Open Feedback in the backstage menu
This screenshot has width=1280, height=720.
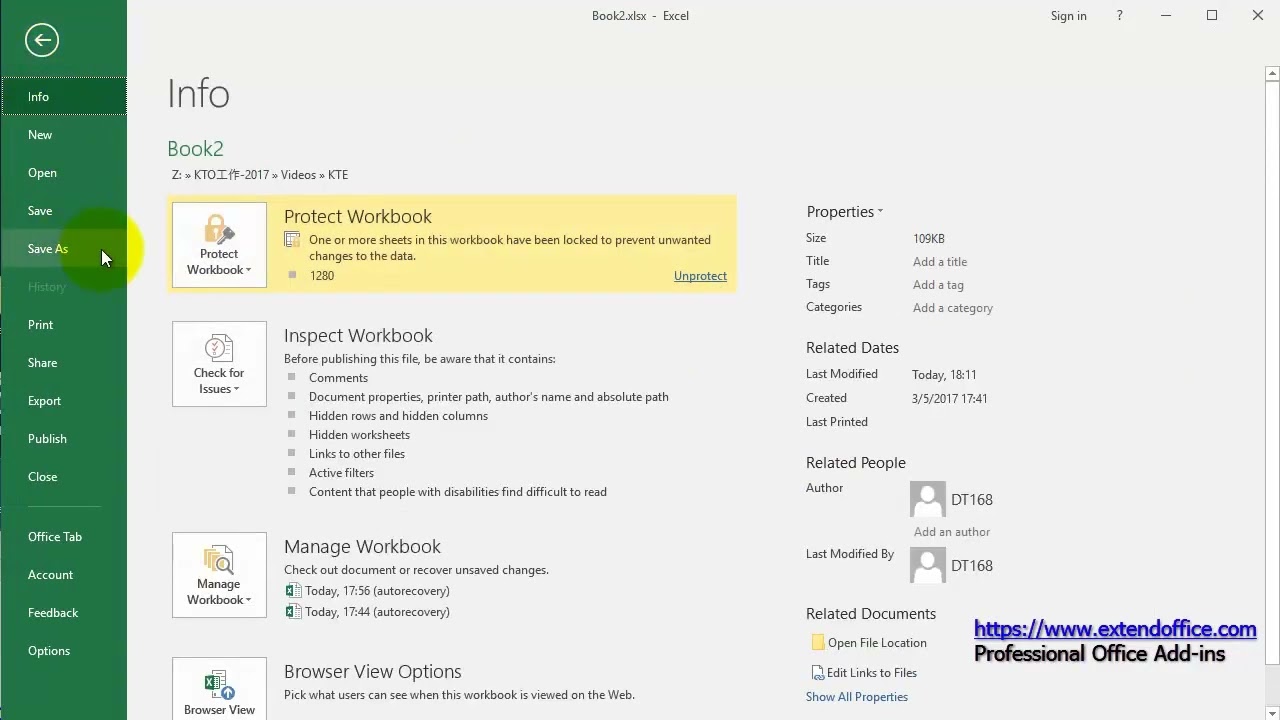pos(64,613)
